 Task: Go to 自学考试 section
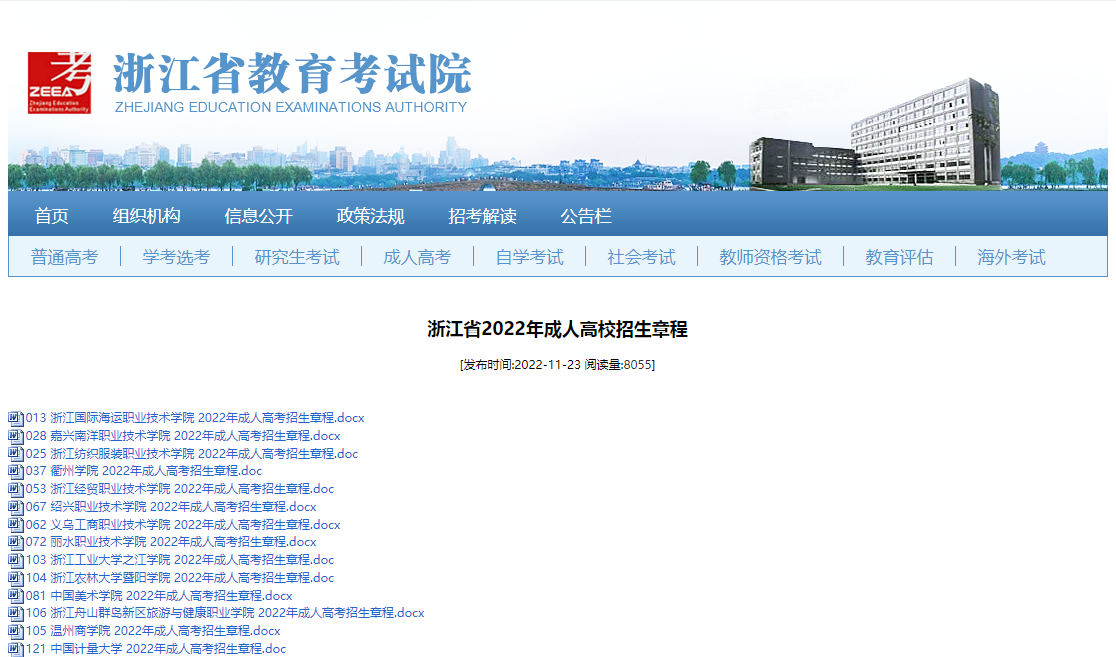point(530,257)
